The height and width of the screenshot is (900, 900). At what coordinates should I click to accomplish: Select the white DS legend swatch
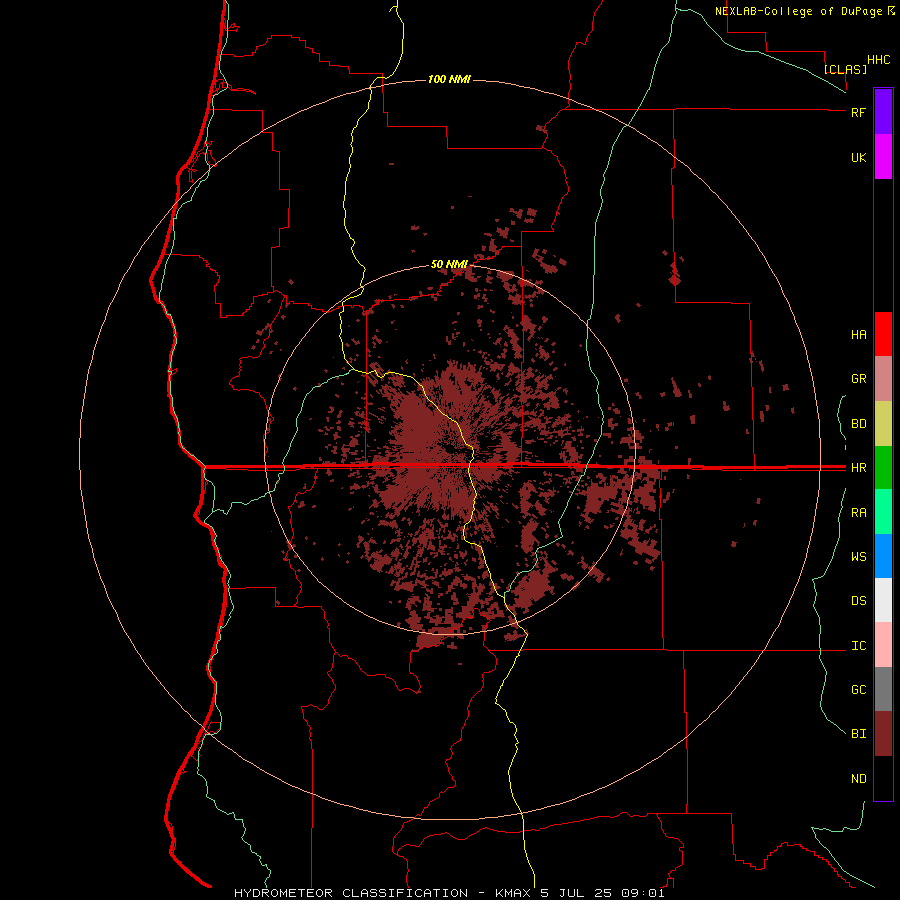[x=883, y=600]
